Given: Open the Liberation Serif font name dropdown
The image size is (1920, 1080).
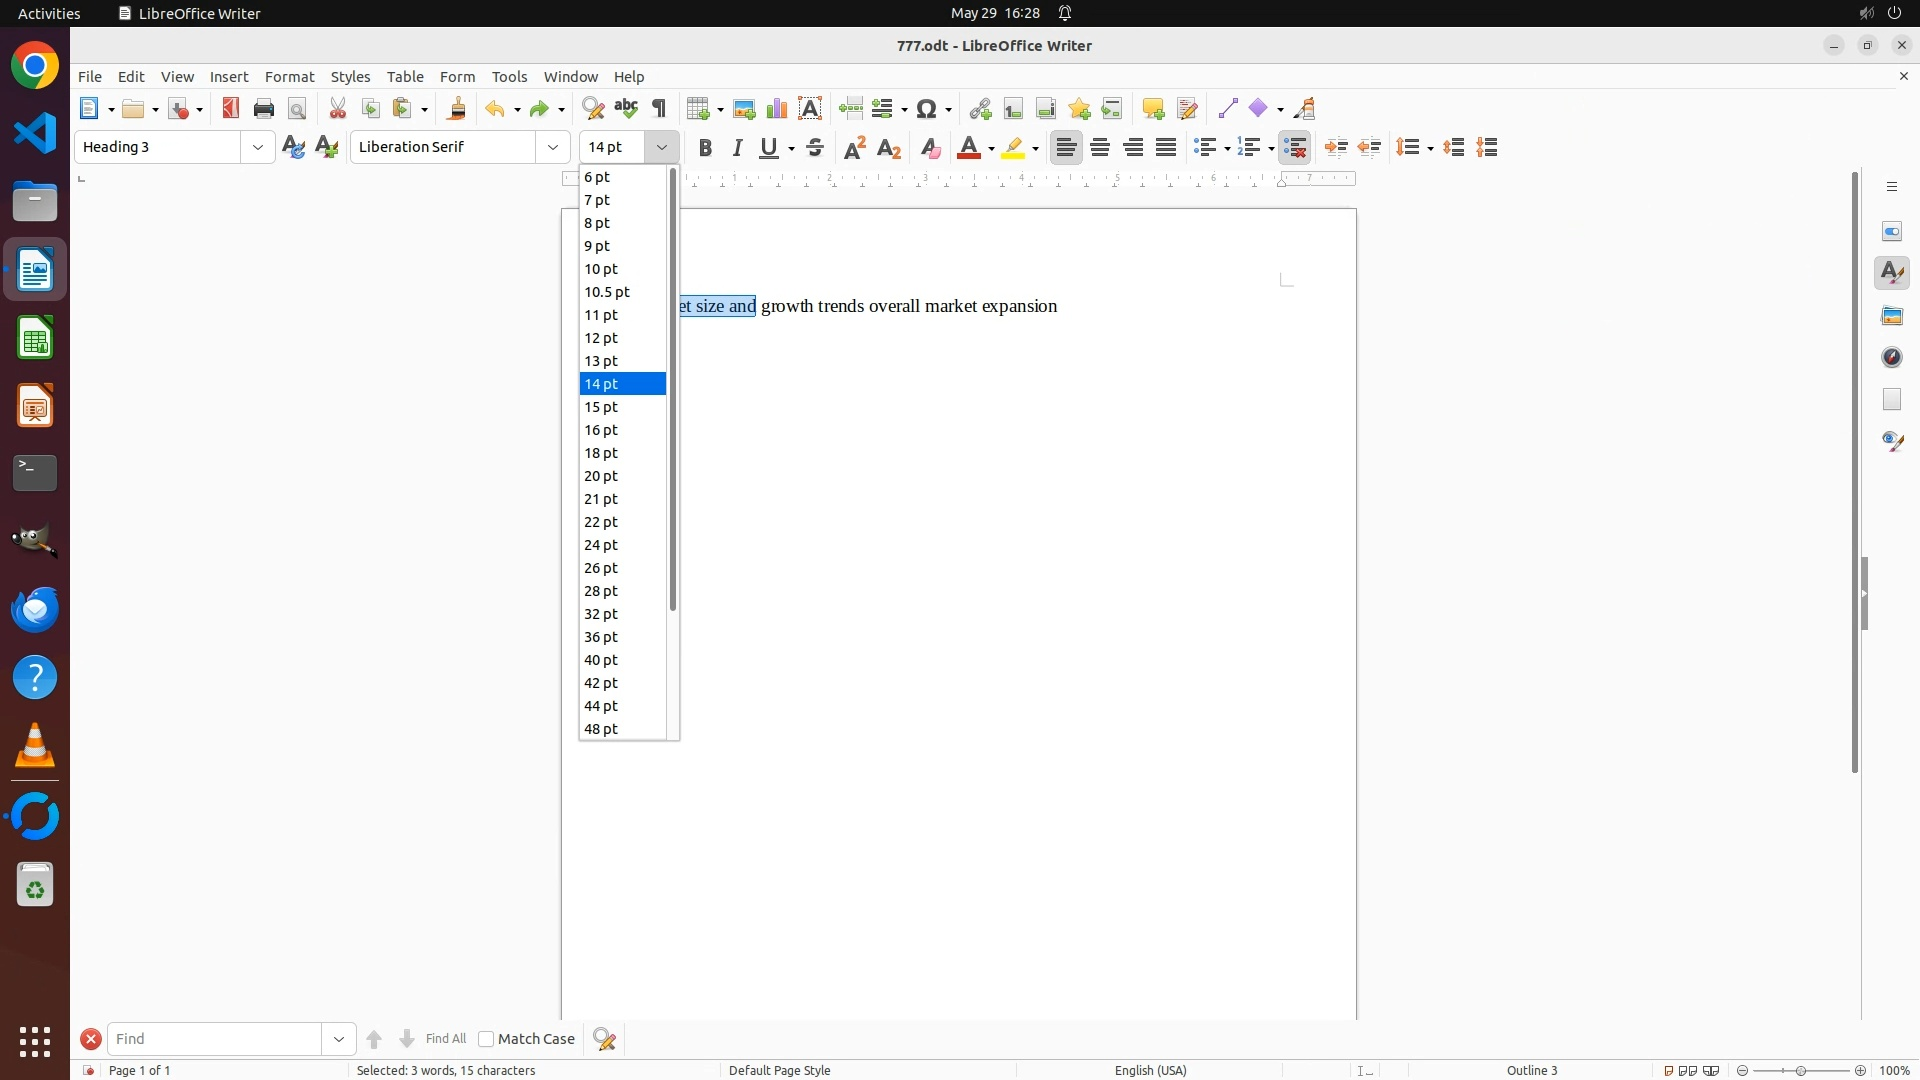Looking at the screenshot, I should pyautogui.click(x=553, y=148).
